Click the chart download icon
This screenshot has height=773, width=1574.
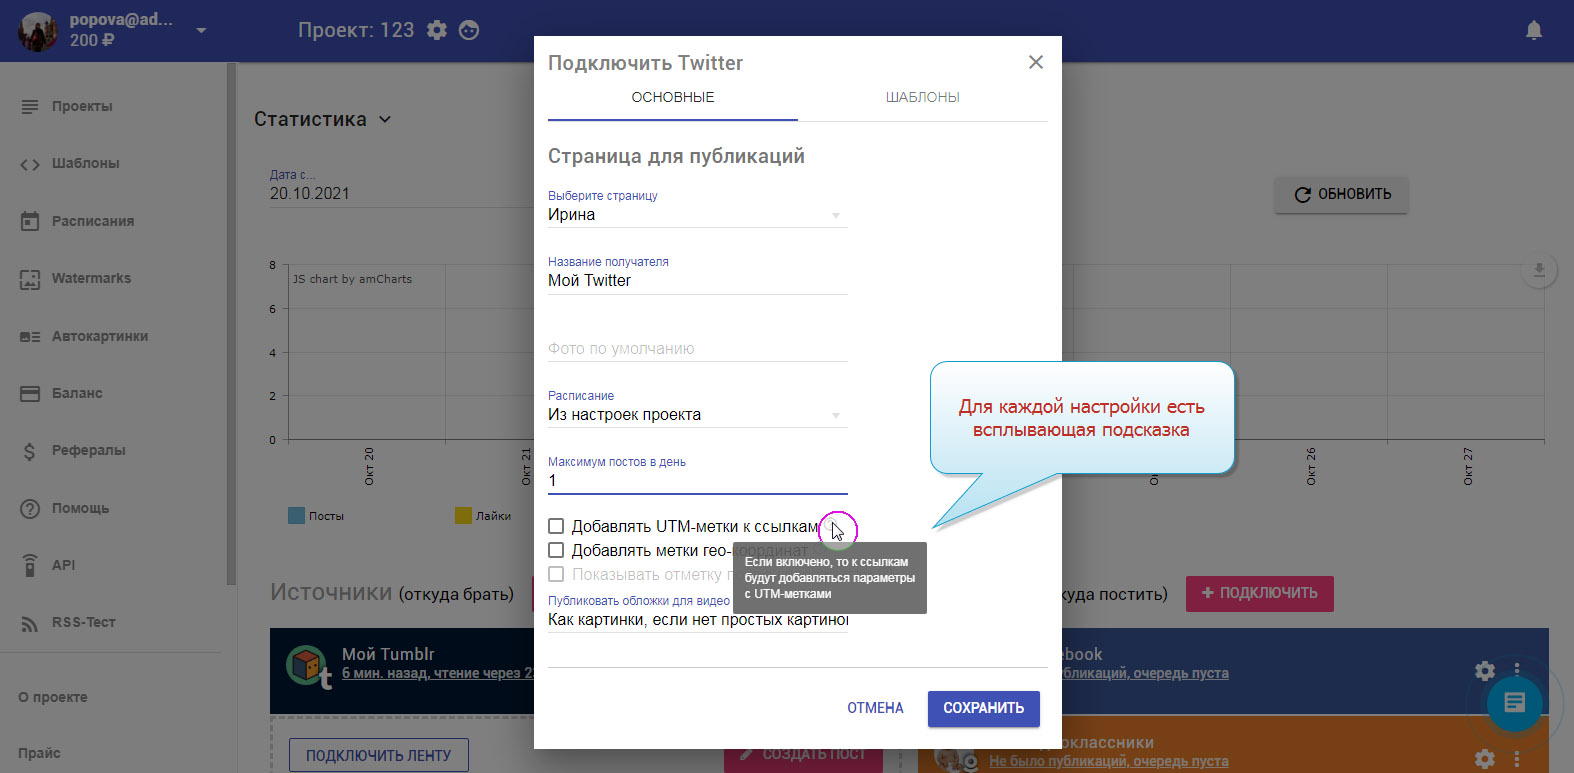1539,271
